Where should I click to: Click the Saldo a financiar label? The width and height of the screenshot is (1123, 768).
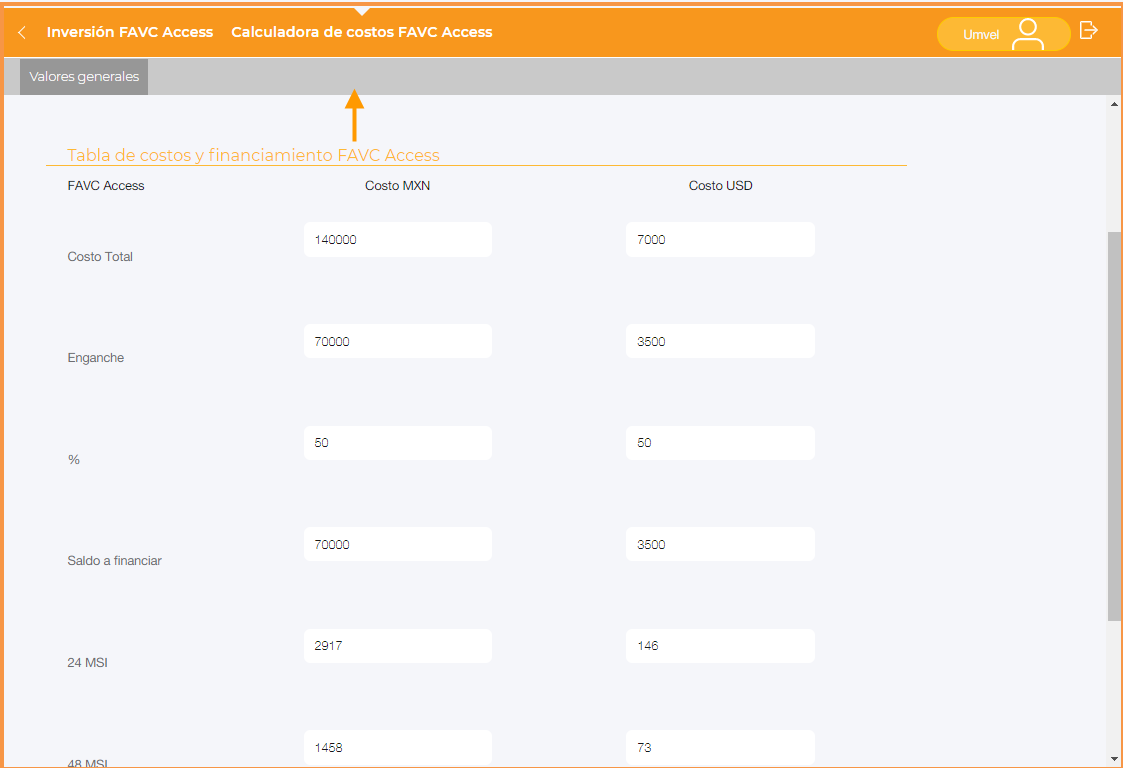tap(115, 560)
